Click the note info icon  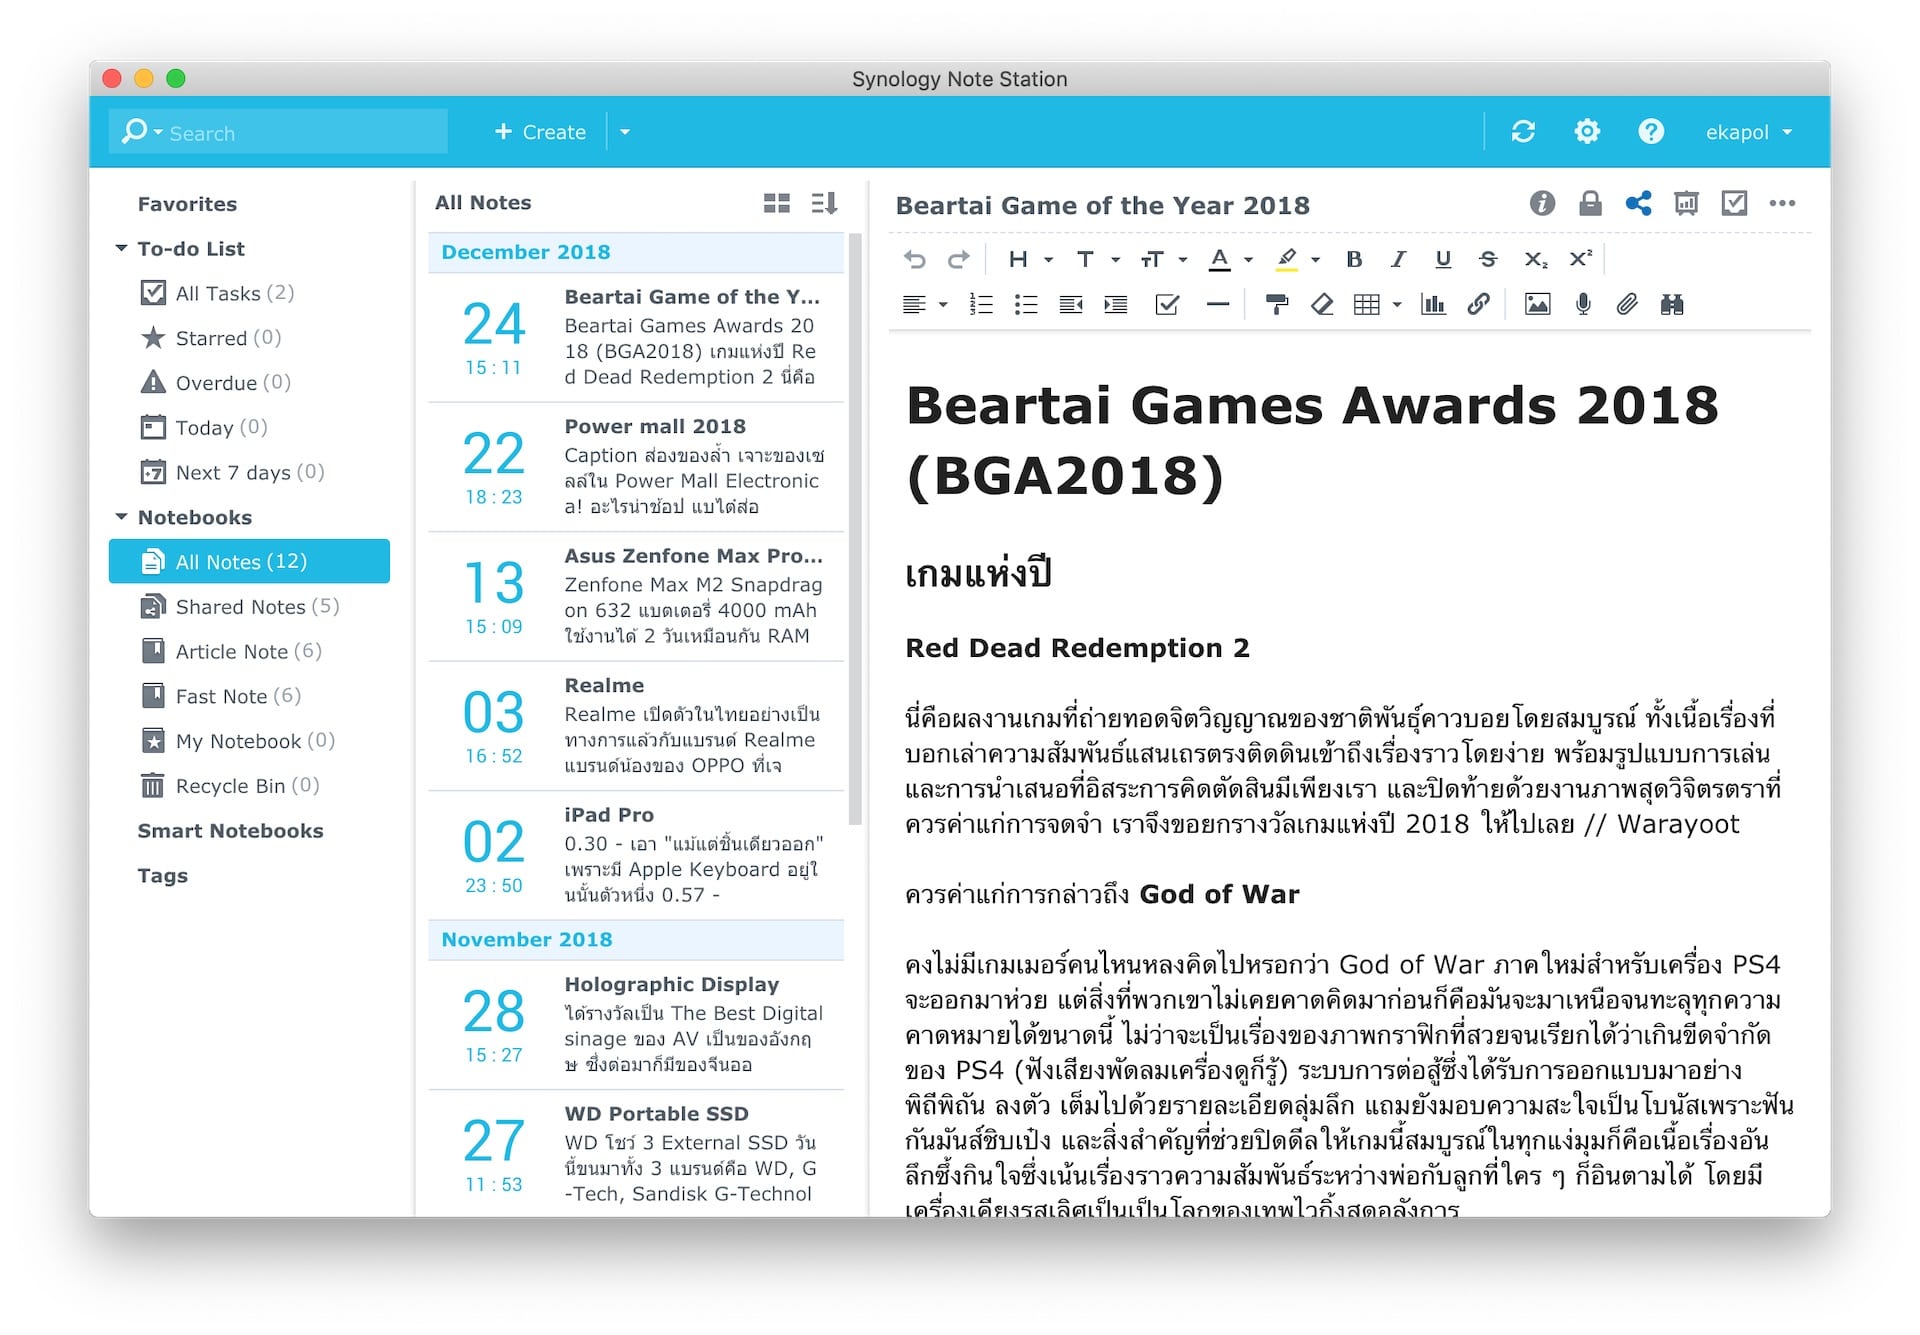[1542, 204]
